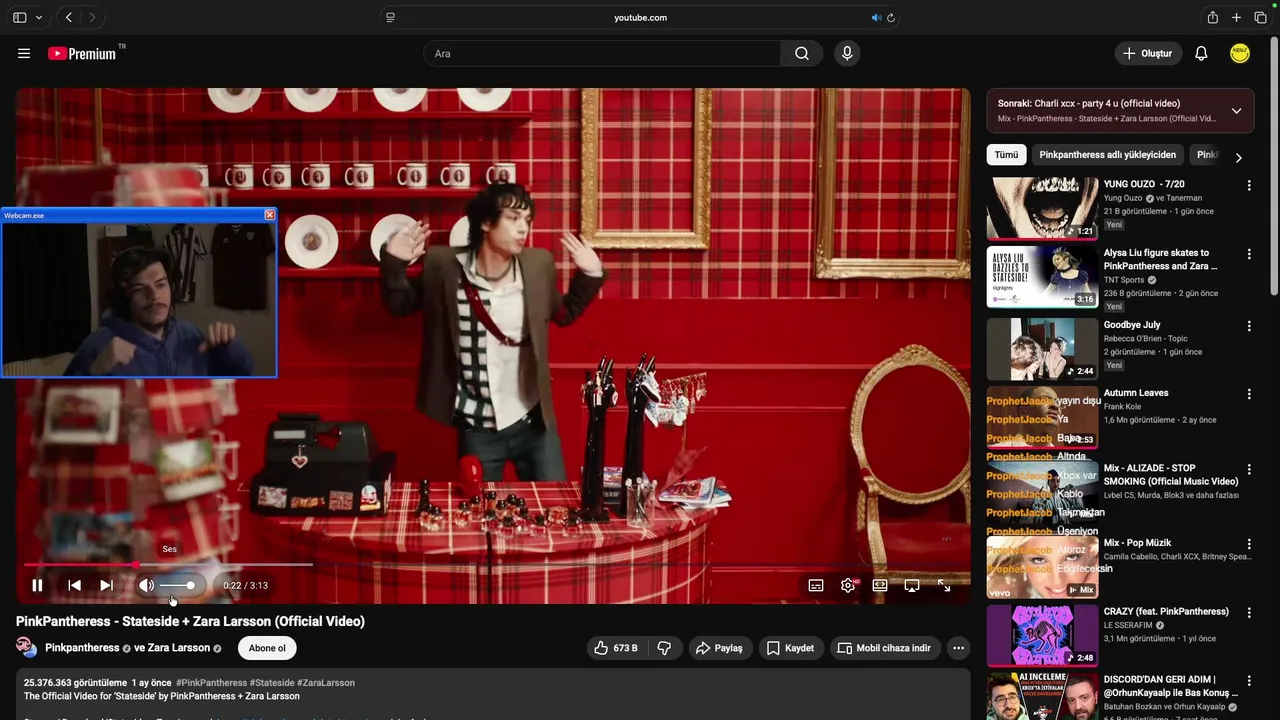The width and height of the screenshot is (1280, 720).
Task: Save video with Kaydet button
Action: 790,648
